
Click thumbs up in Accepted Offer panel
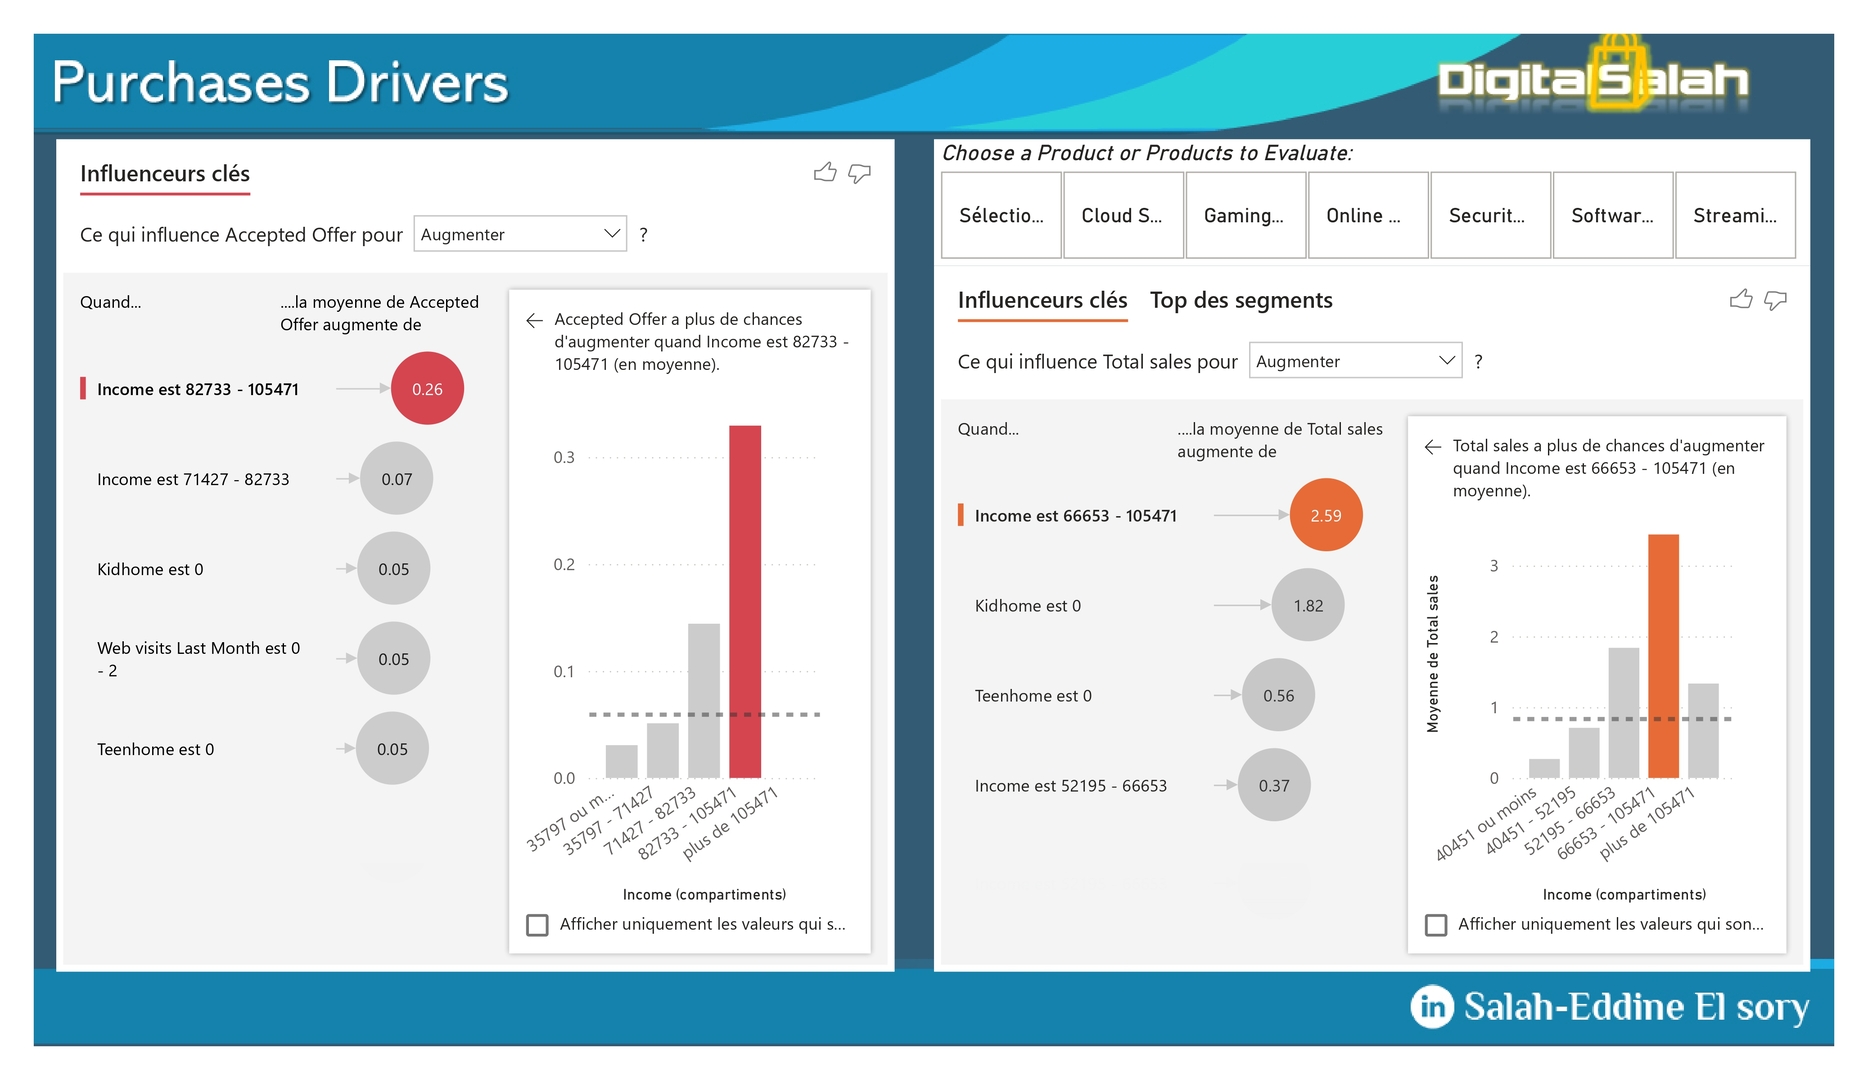pyautogui.click(x=825, y=173)
